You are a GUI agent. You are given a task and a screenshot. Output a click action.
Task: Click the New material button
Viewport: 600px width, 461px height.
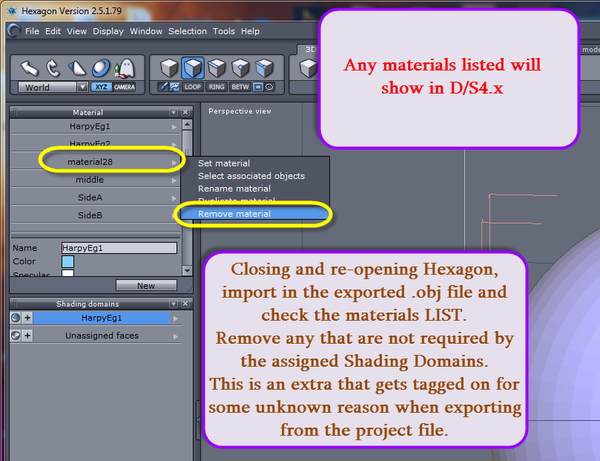(146, 285)
